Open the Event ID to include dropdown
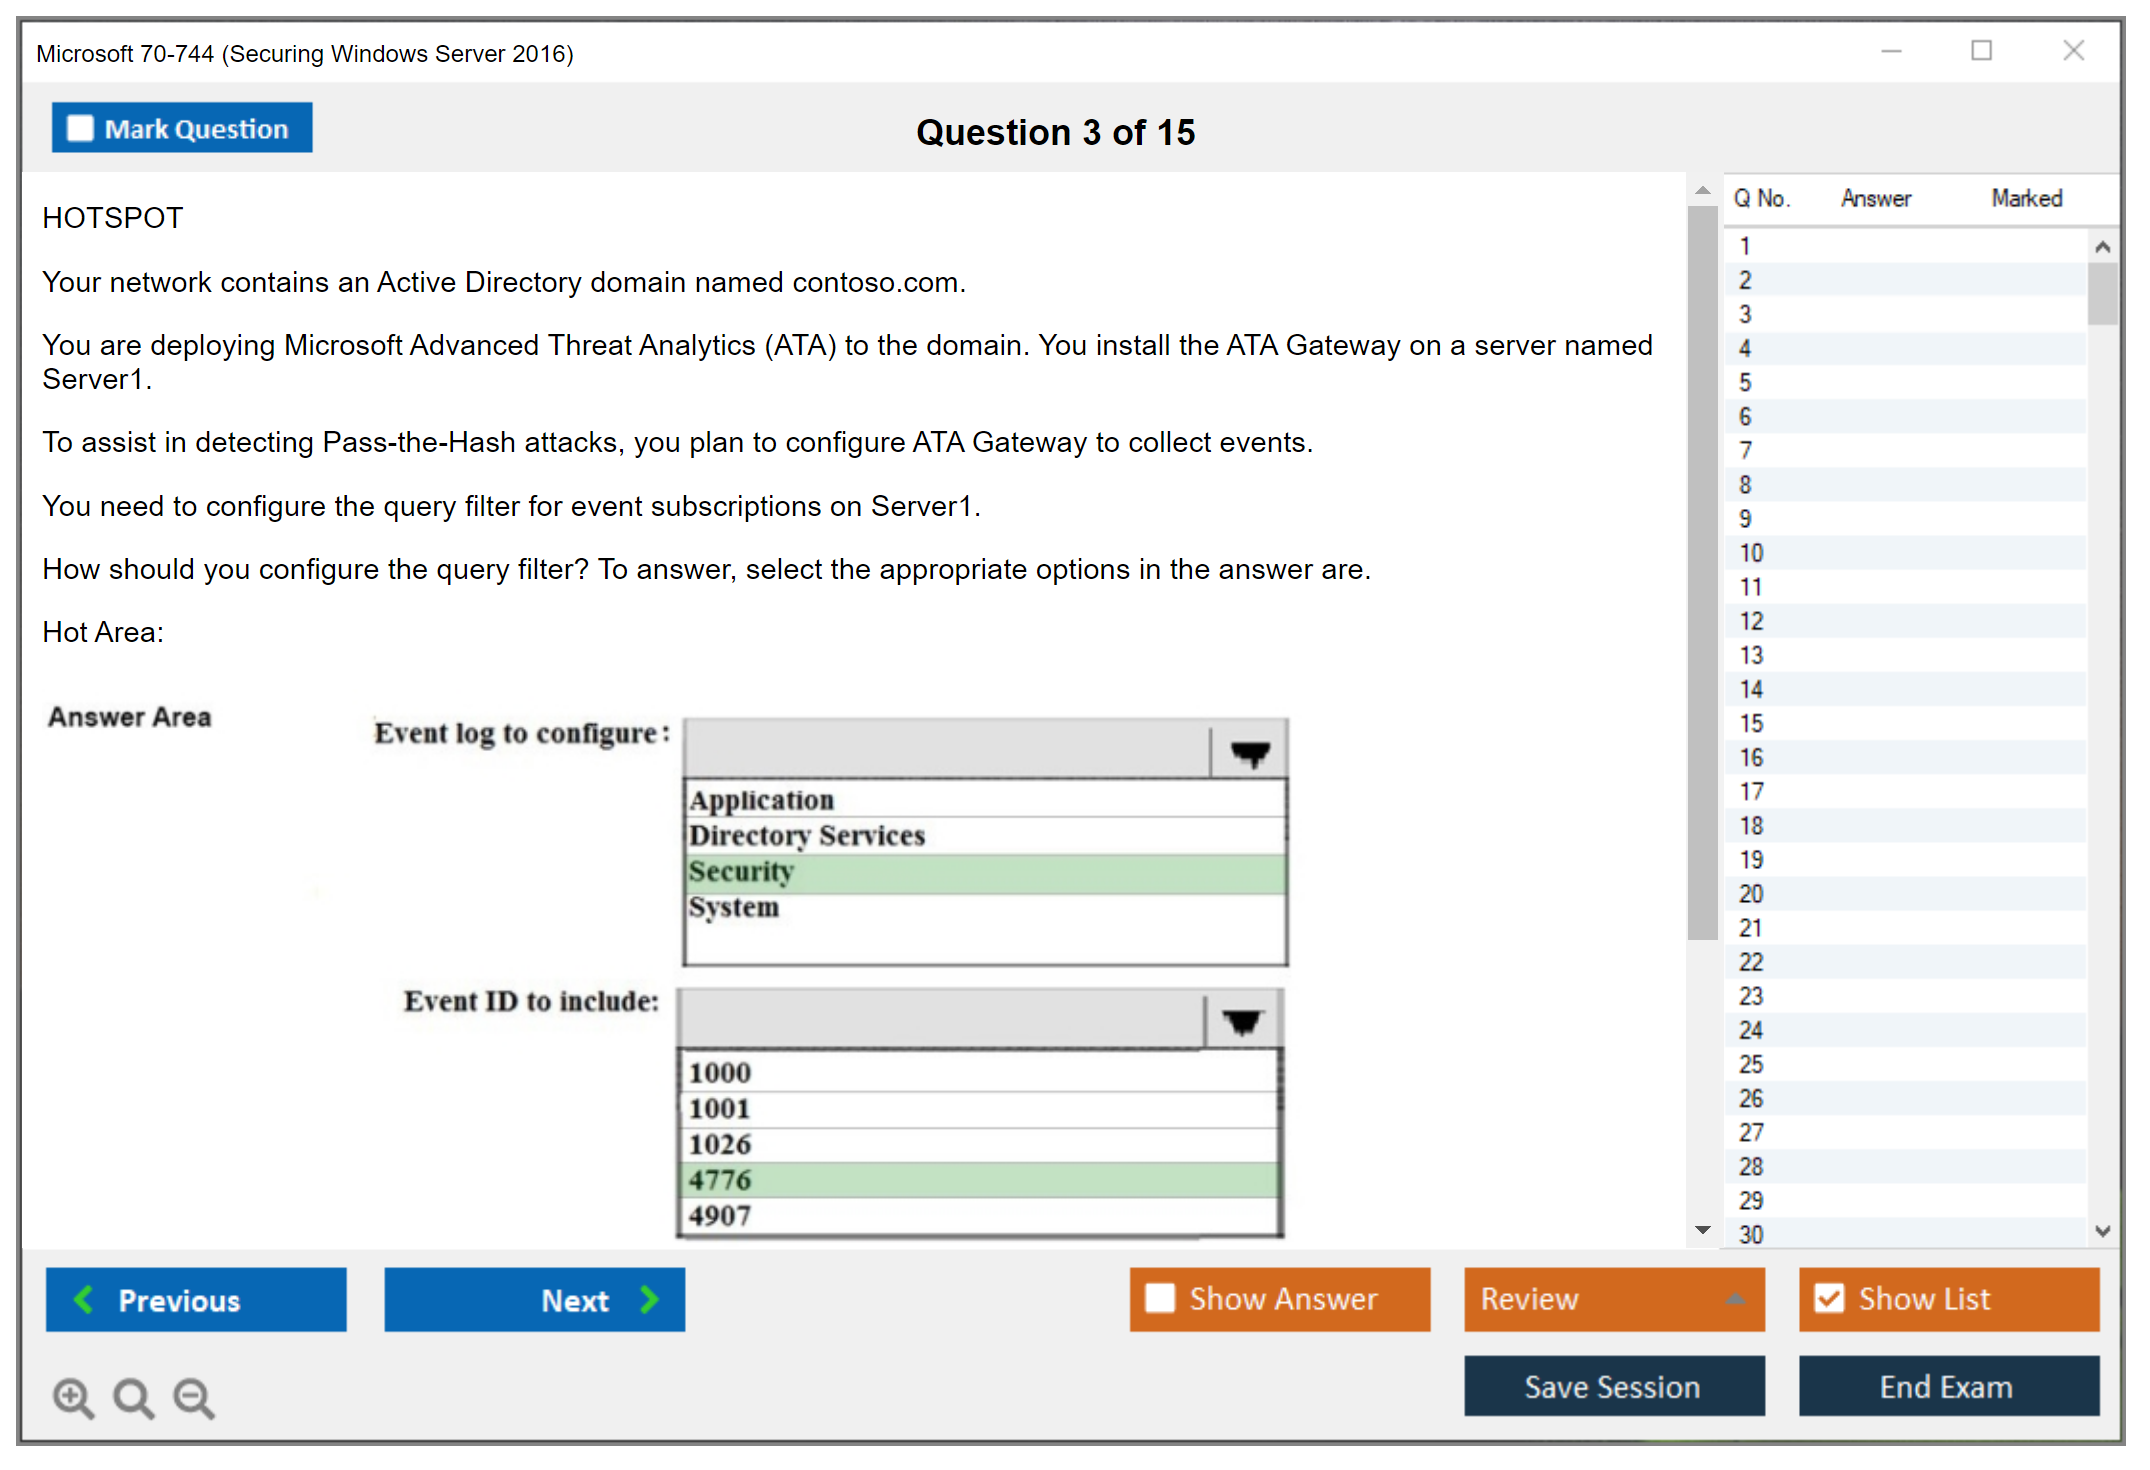This screenshot has width=2150, height=1470. (1242, 1021)
